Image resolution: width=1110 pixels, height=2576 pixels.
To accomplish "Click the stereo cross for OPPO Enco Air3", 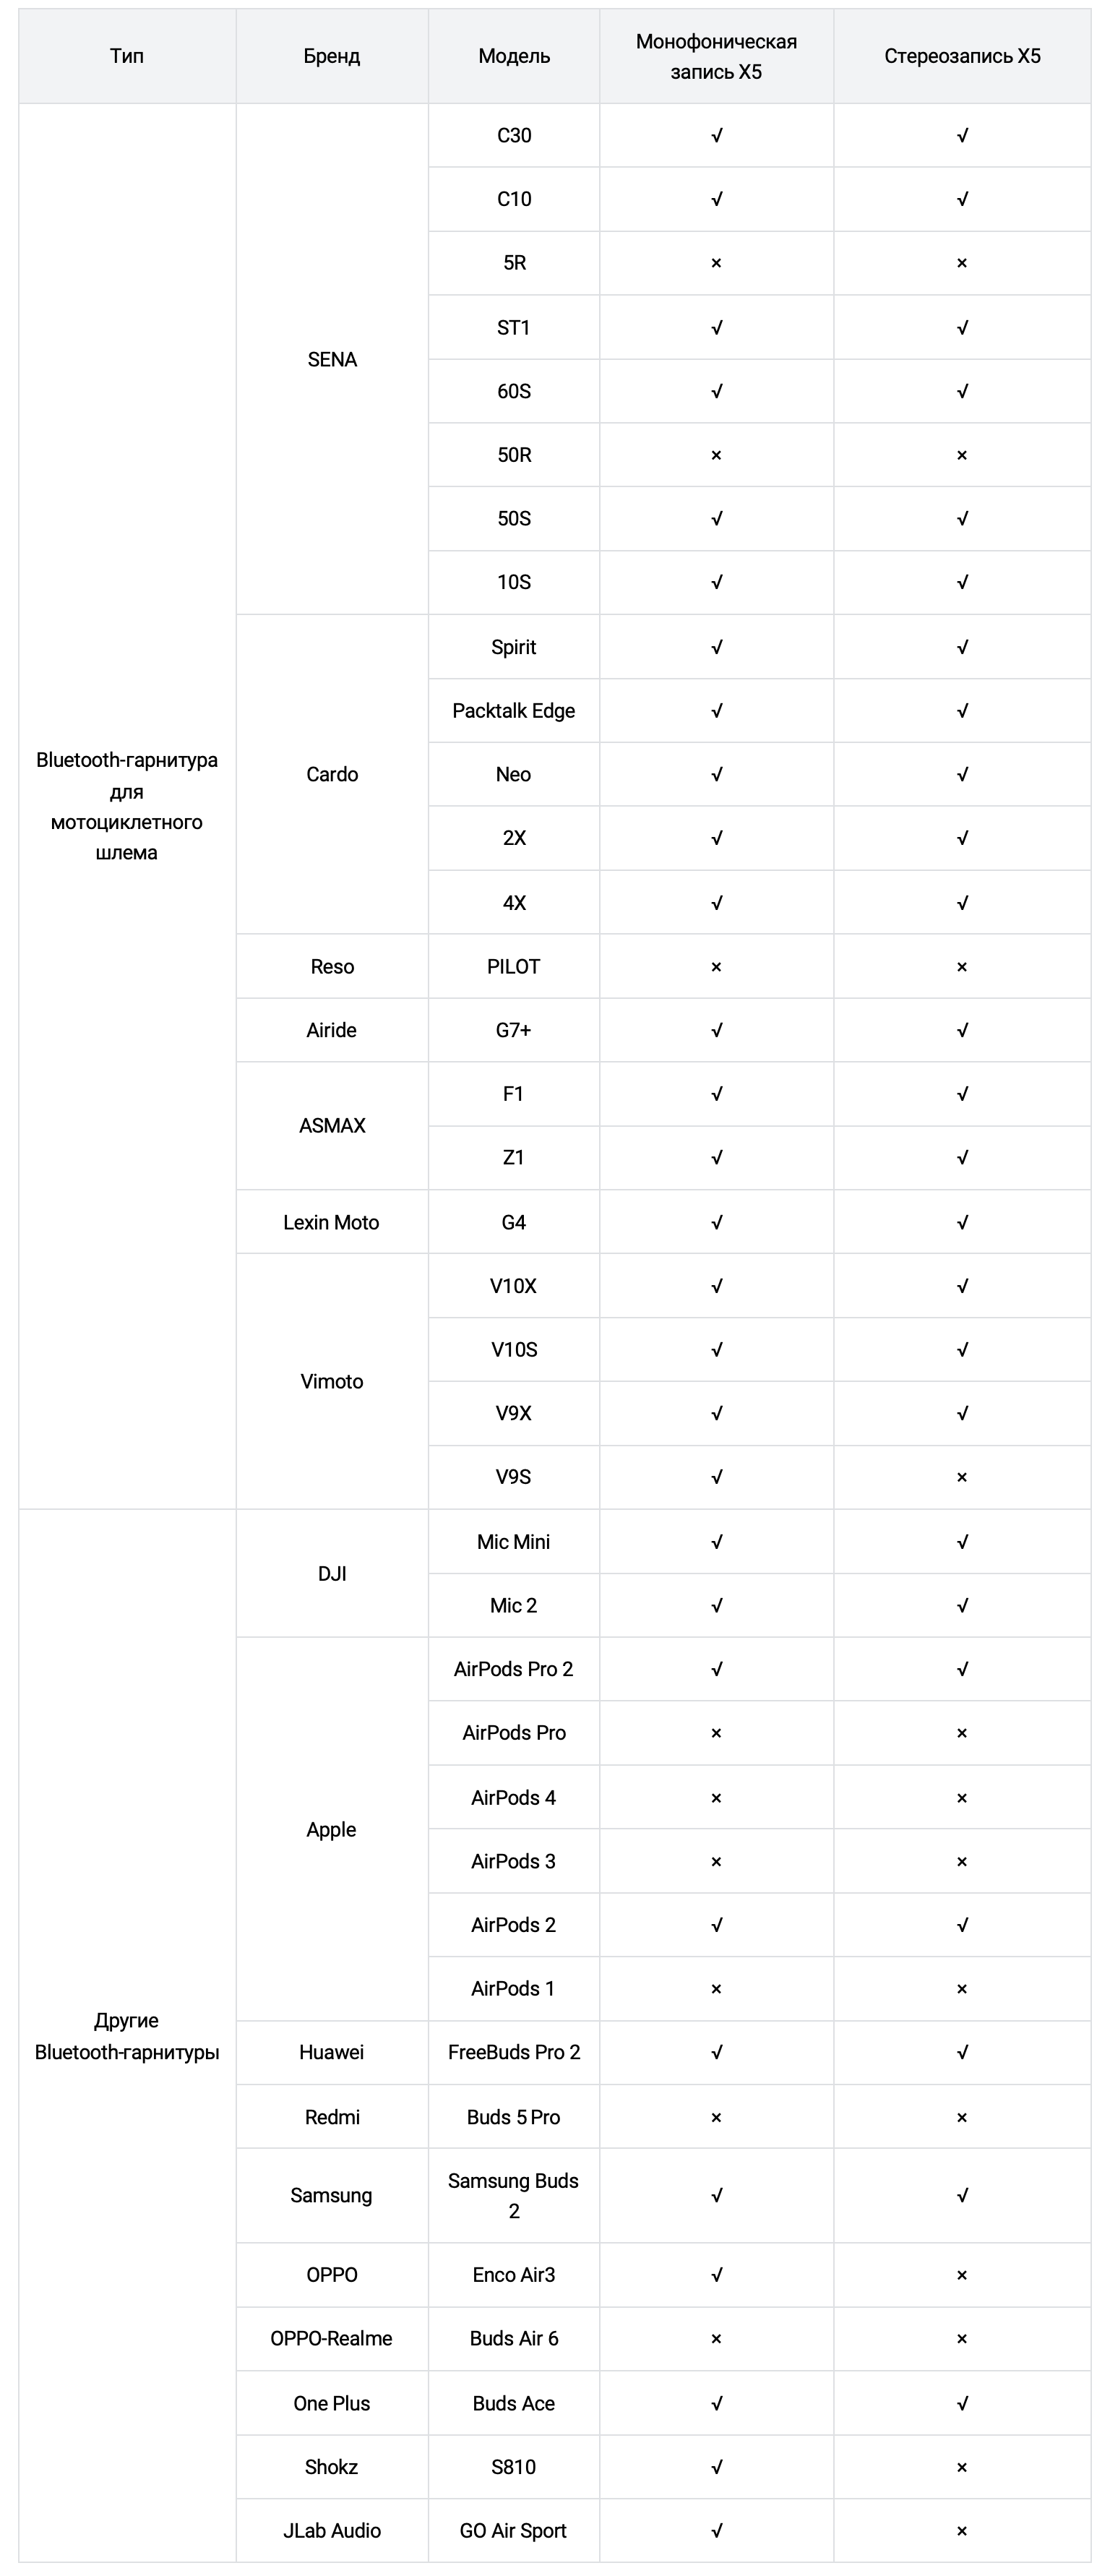I will click(962, 2275).
